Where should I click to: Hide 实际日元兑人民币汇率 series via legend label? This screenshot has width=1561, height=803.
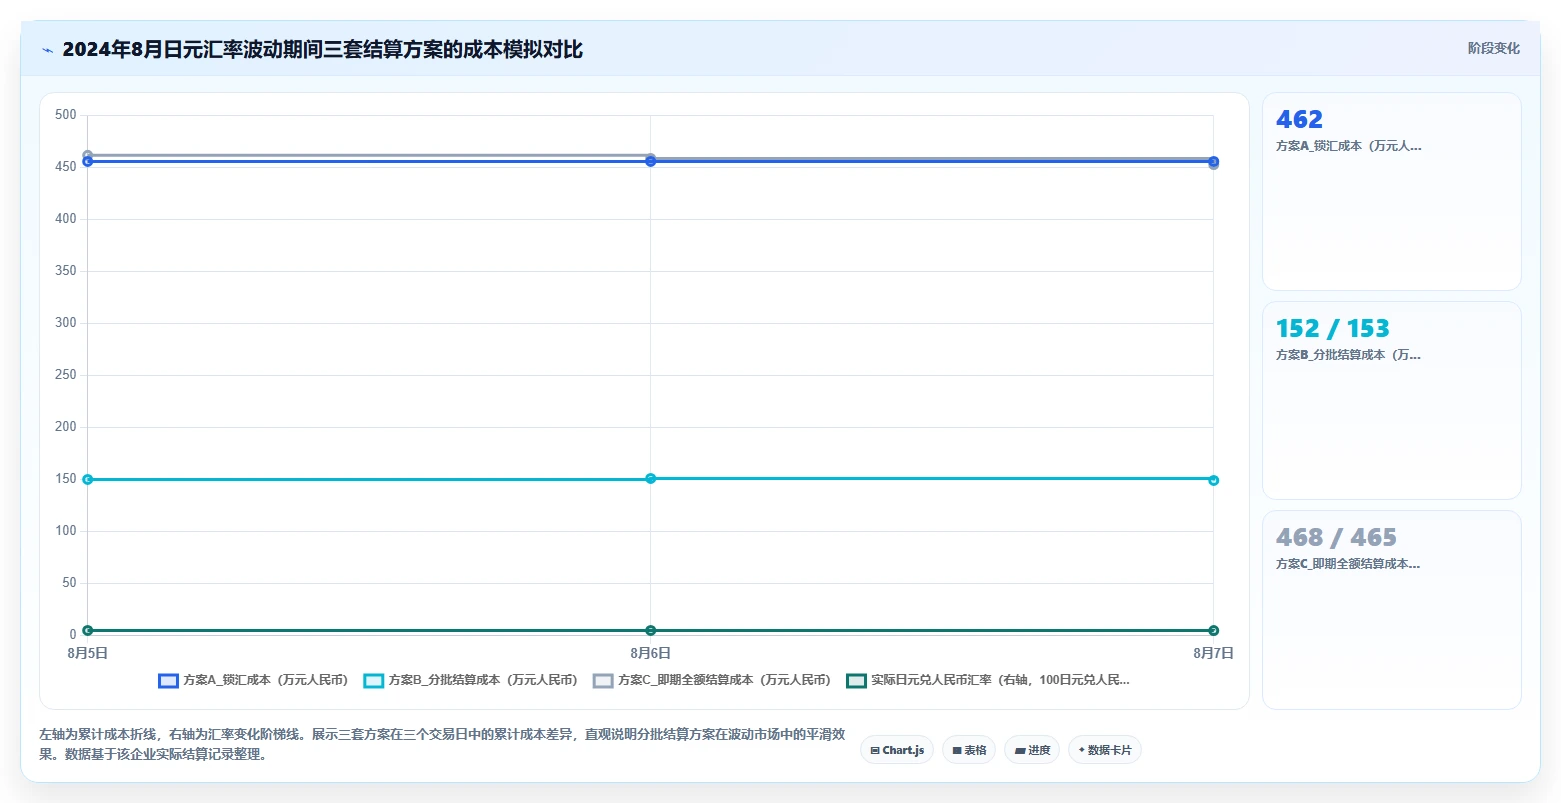coord(1000,680)
